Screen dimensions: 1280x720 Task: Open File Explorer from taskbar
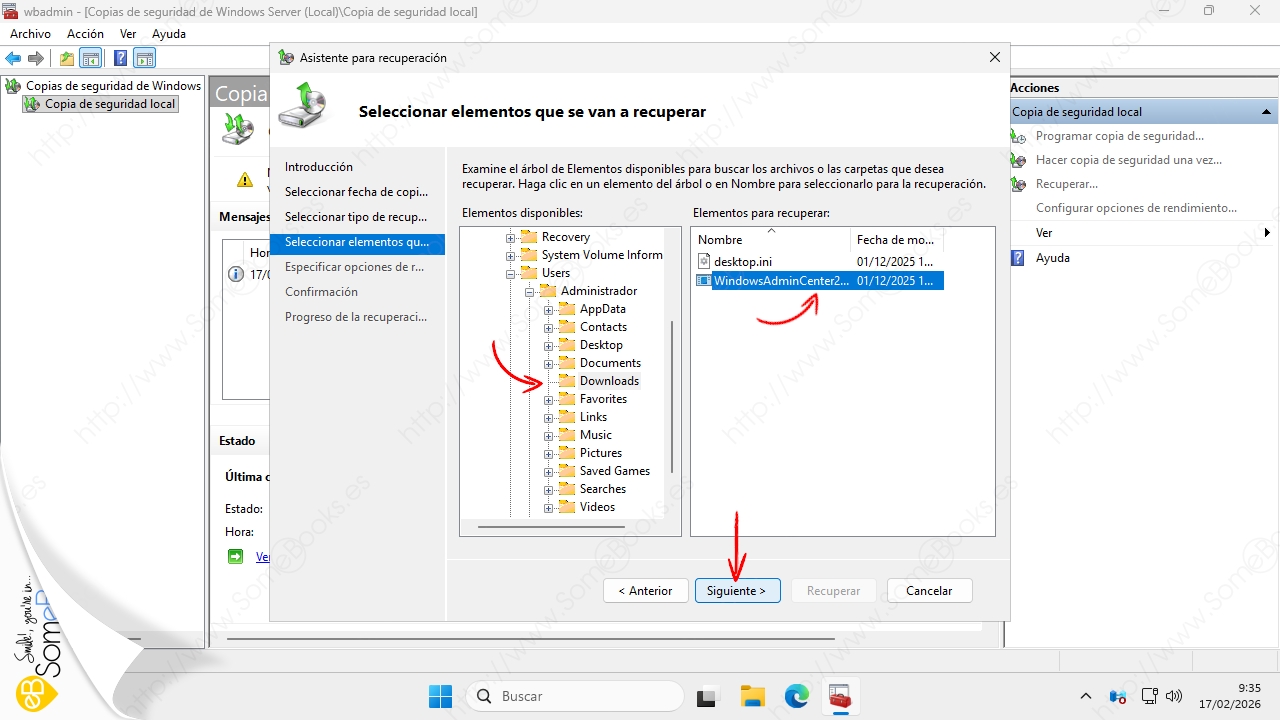point(752,696)
